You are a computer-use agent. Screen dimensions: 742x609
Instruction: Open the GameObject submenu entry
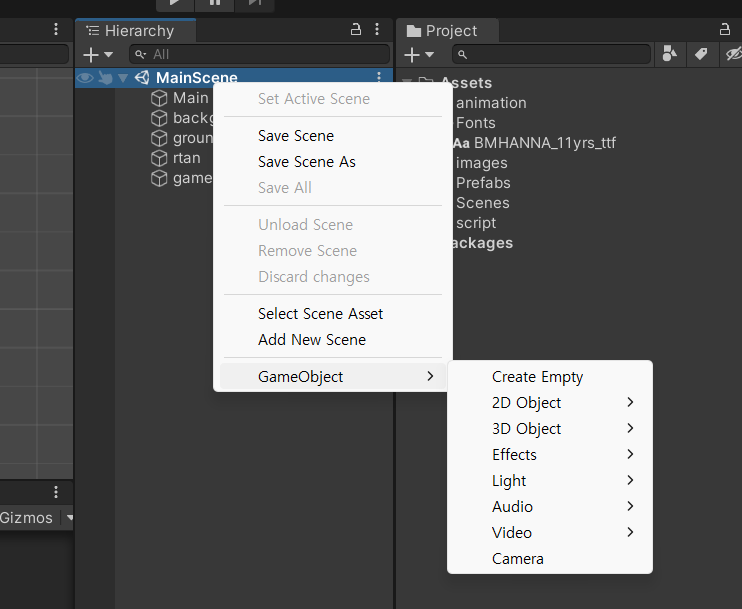[333, 377]
